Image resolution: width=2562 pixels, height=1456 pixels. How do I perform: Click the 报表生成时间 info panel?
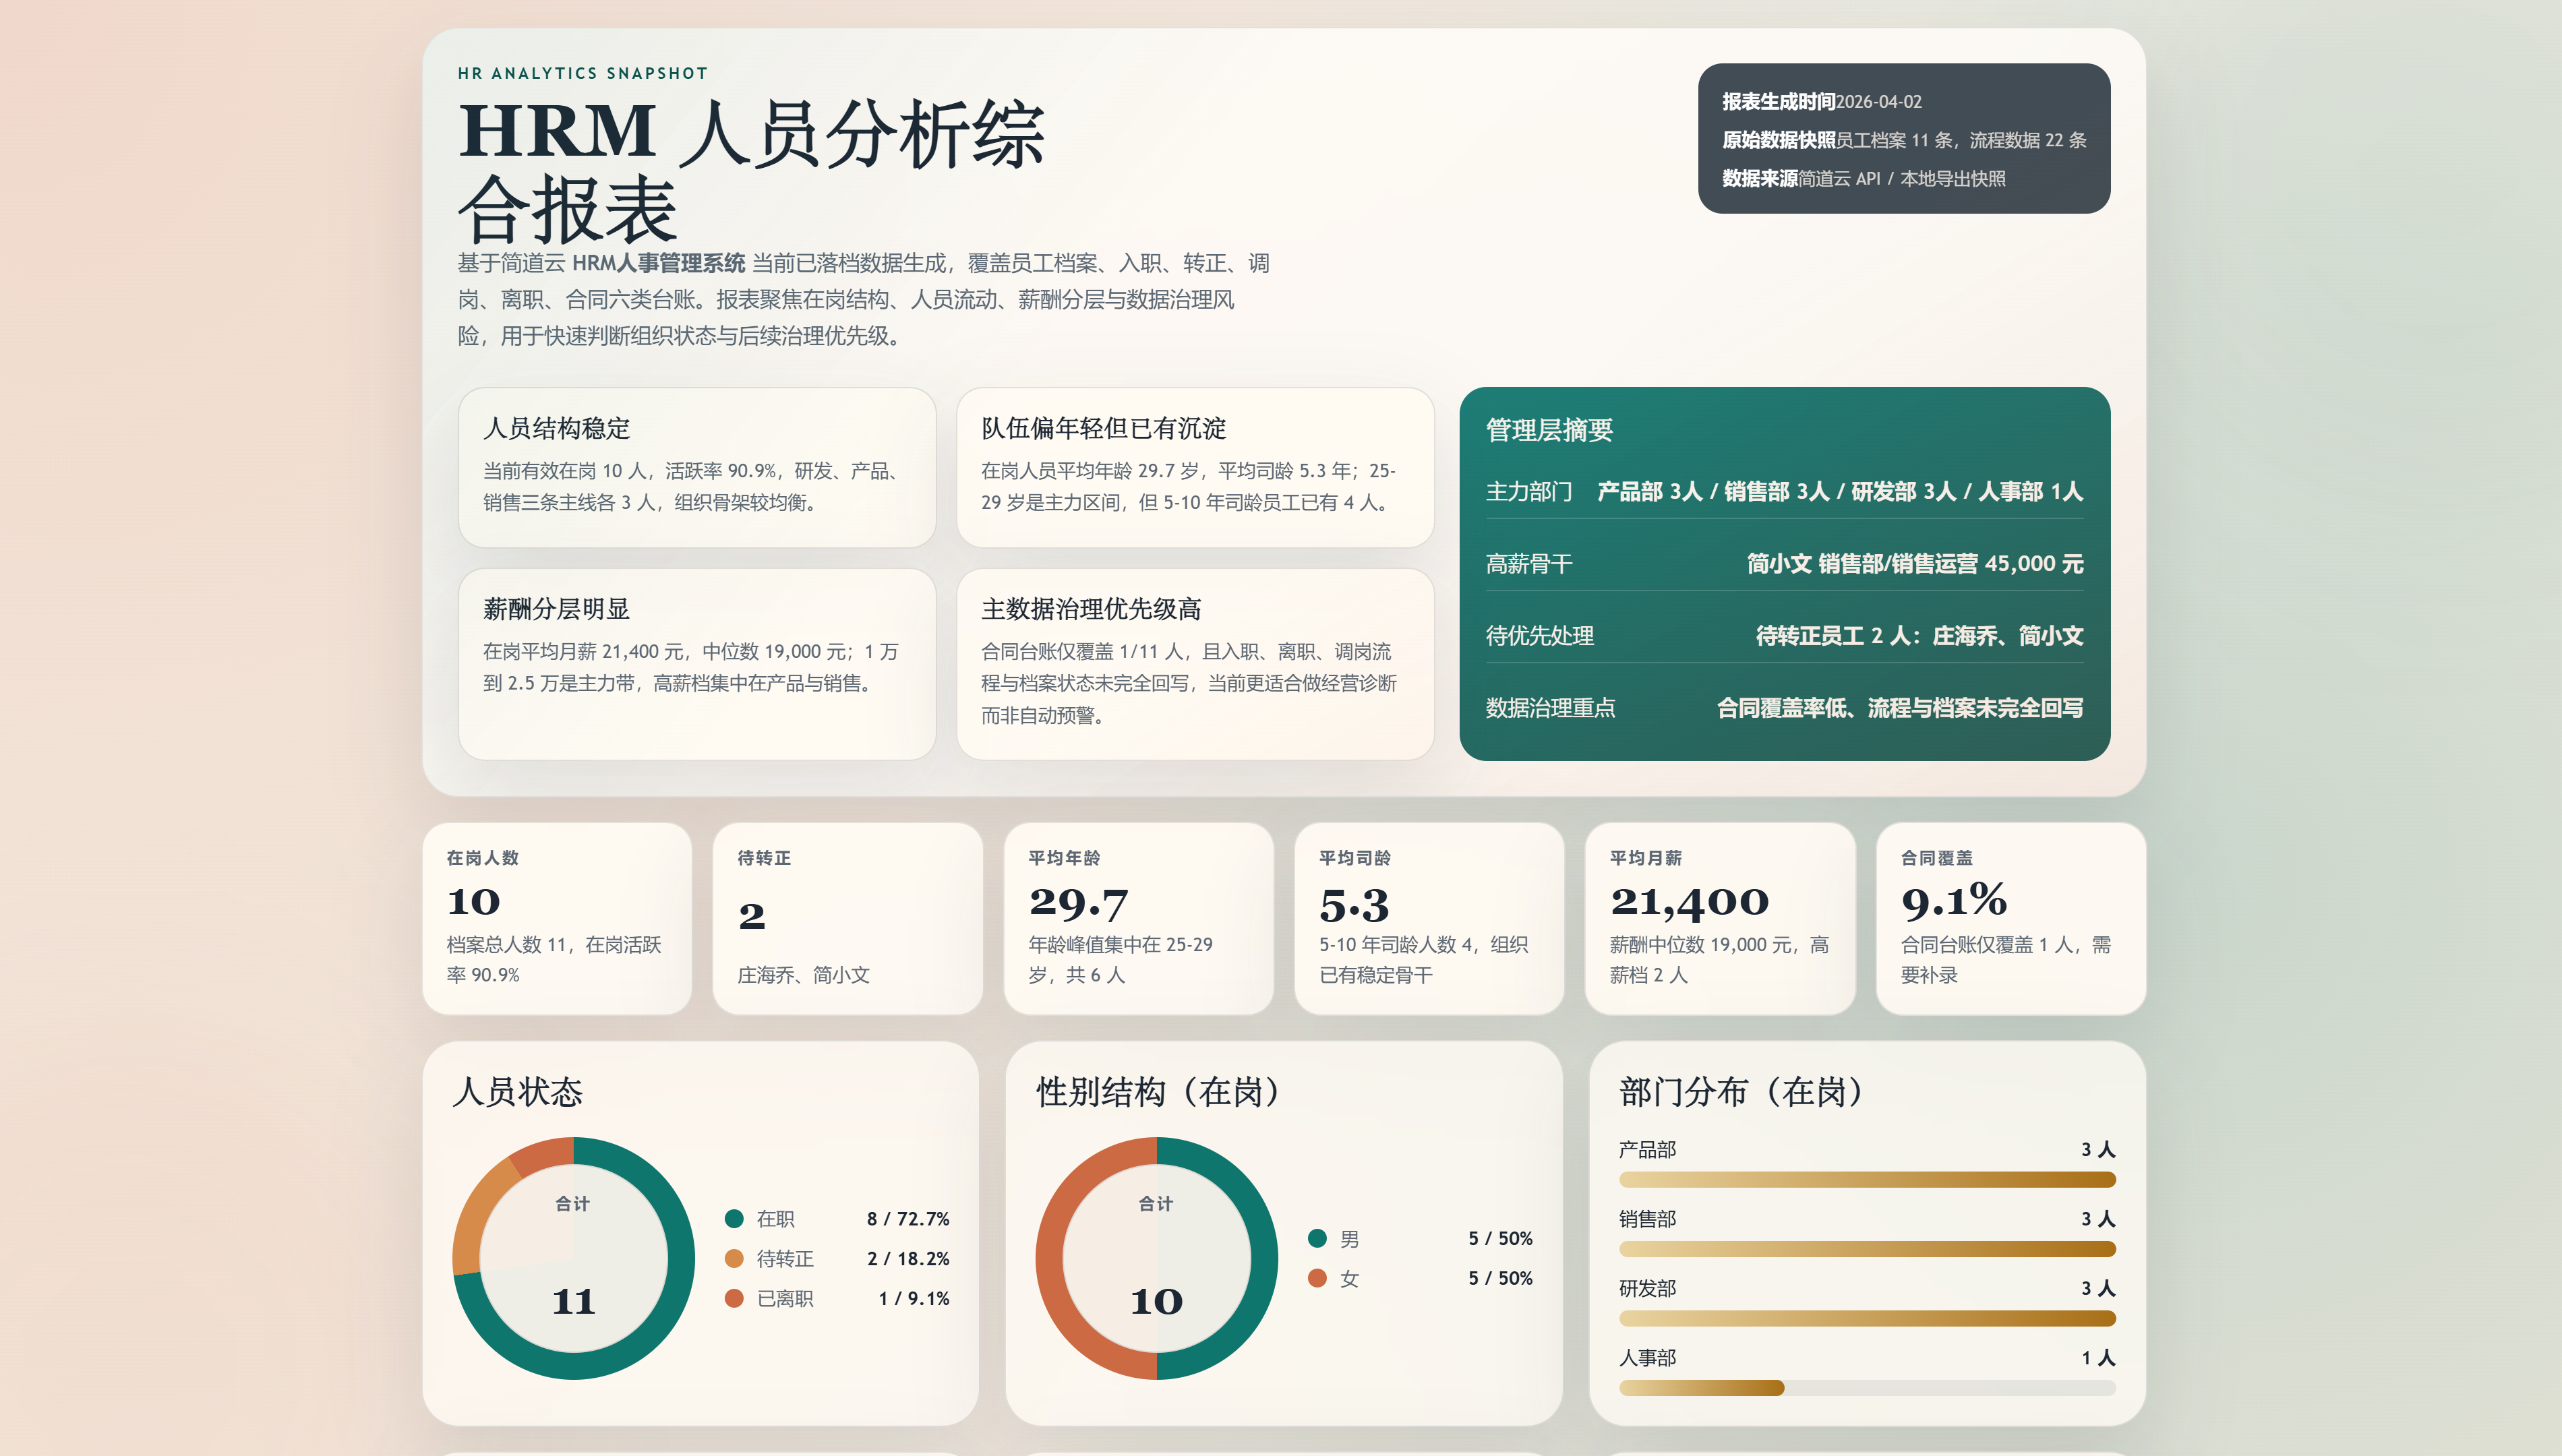pos(1904,138)
